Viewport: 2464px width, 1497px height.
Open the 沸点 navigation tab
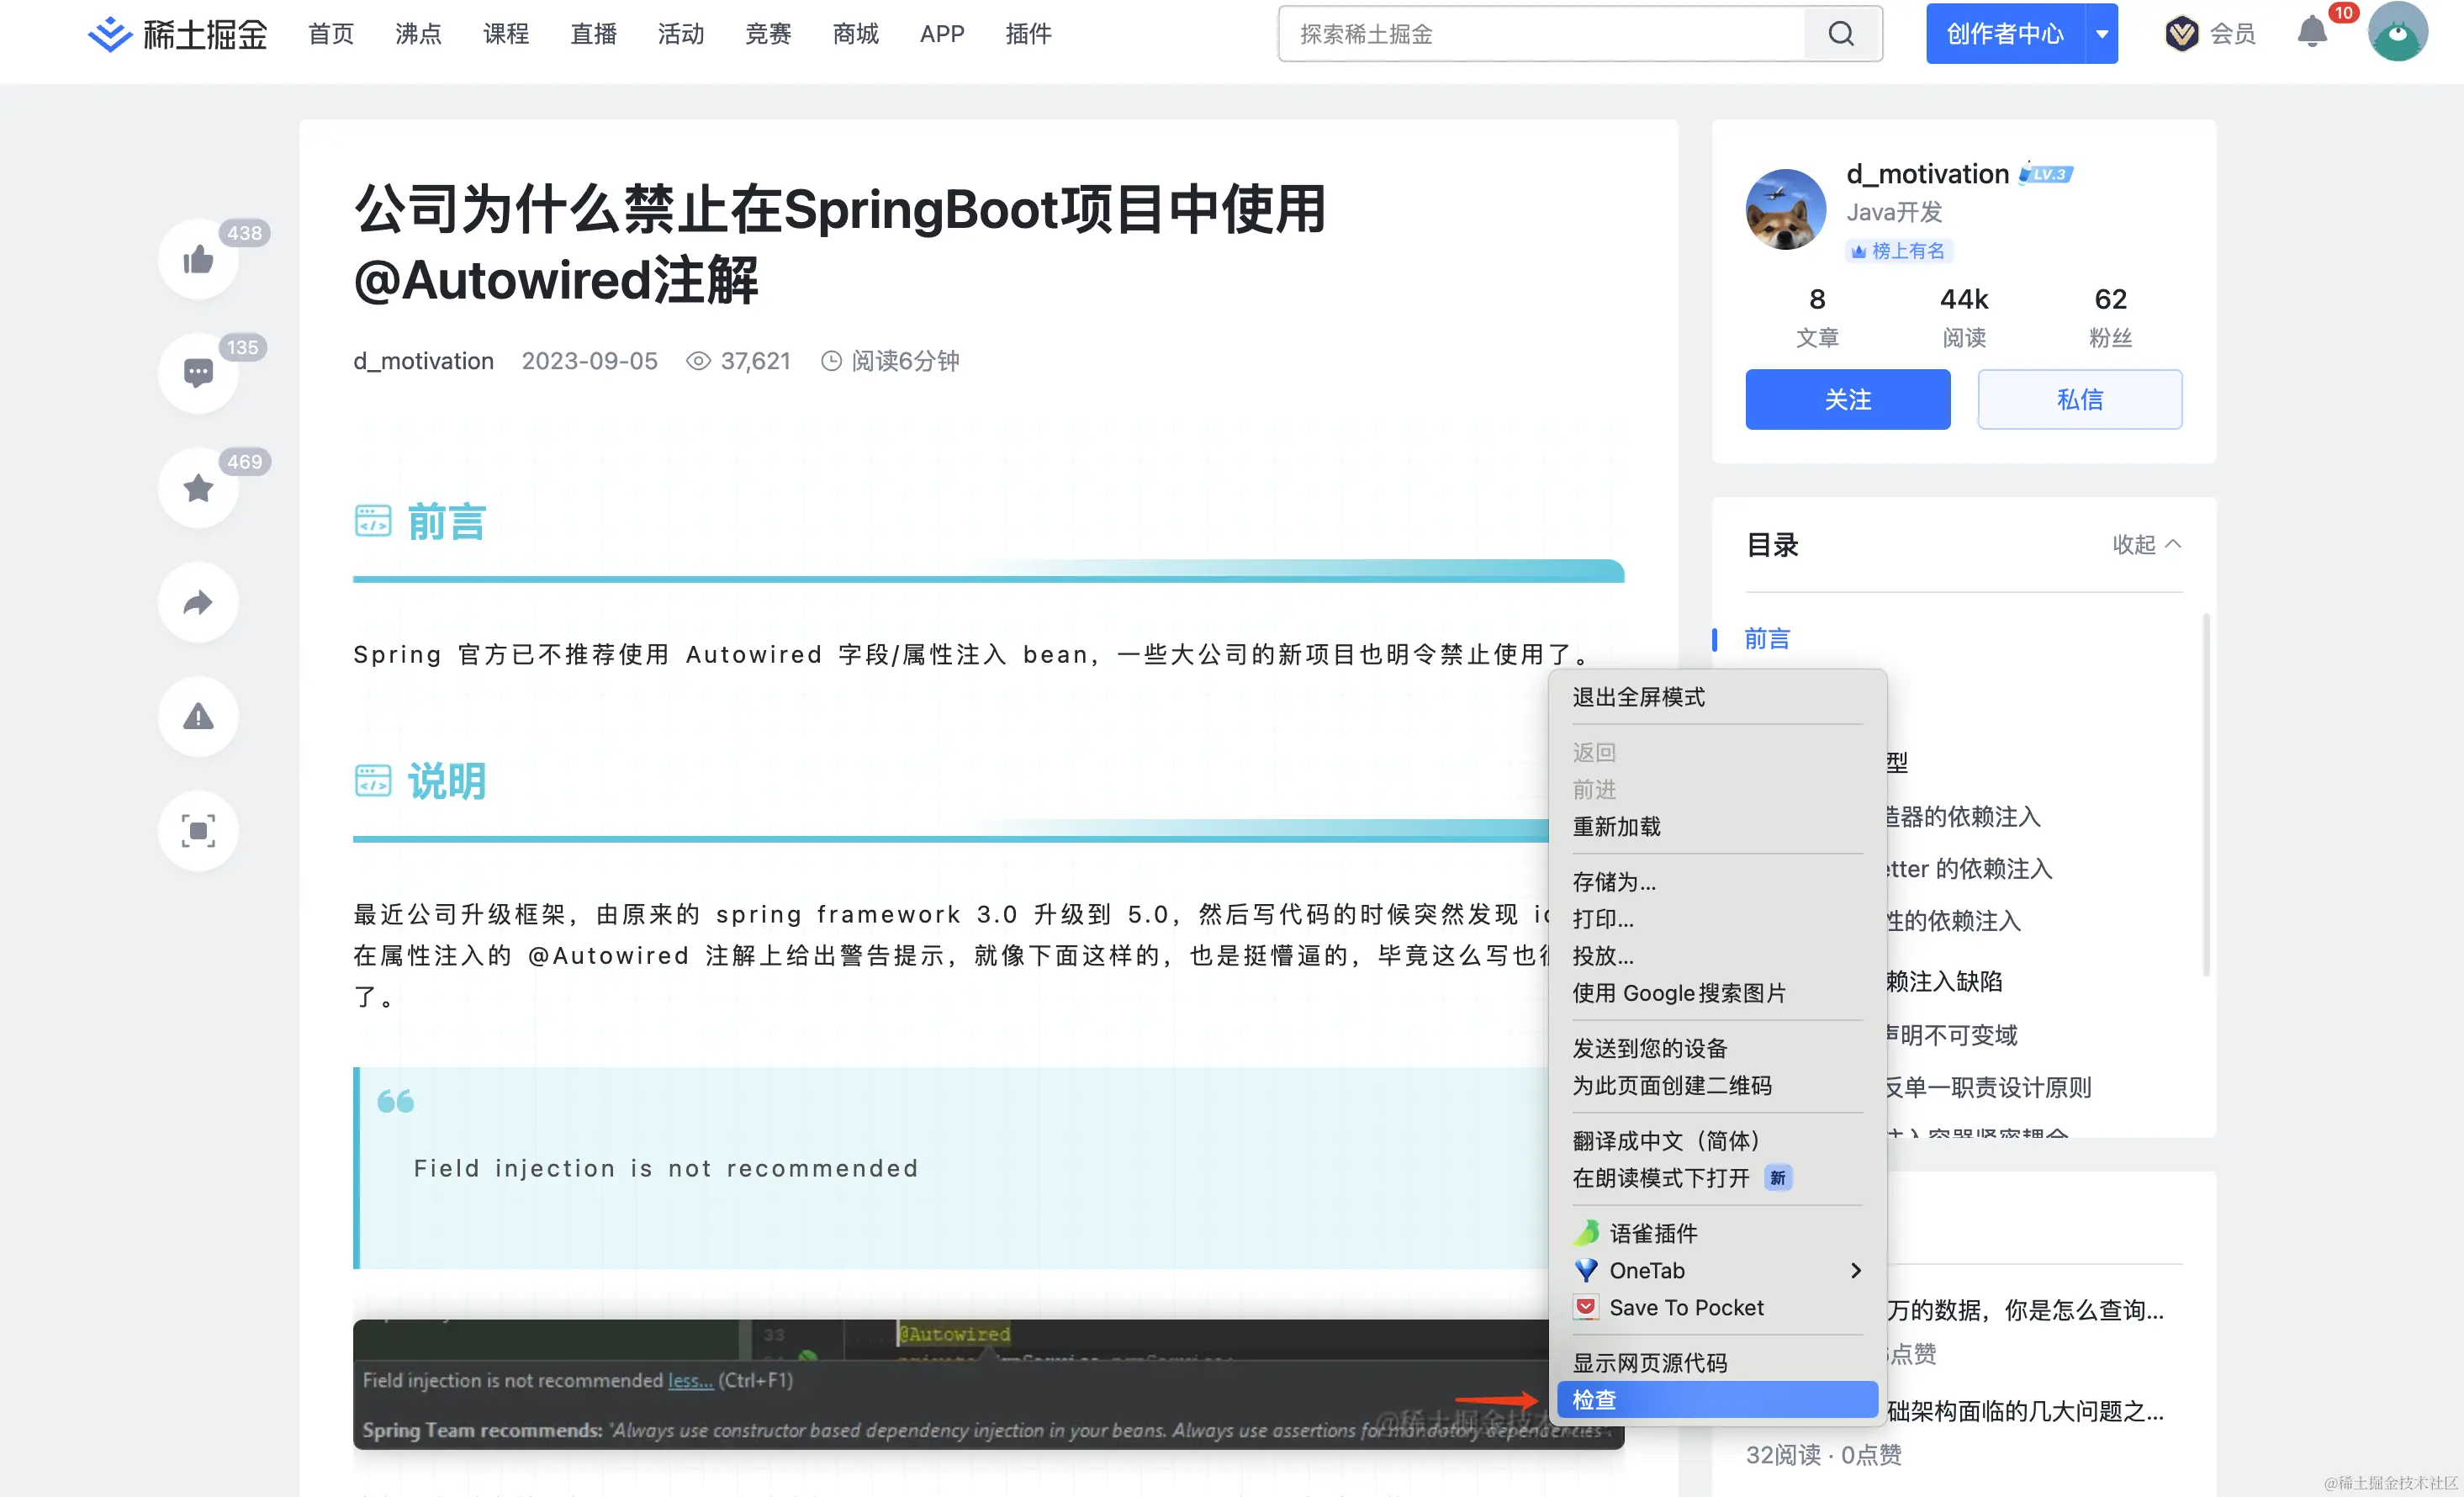pyautogui.click(x=418, y=34)
